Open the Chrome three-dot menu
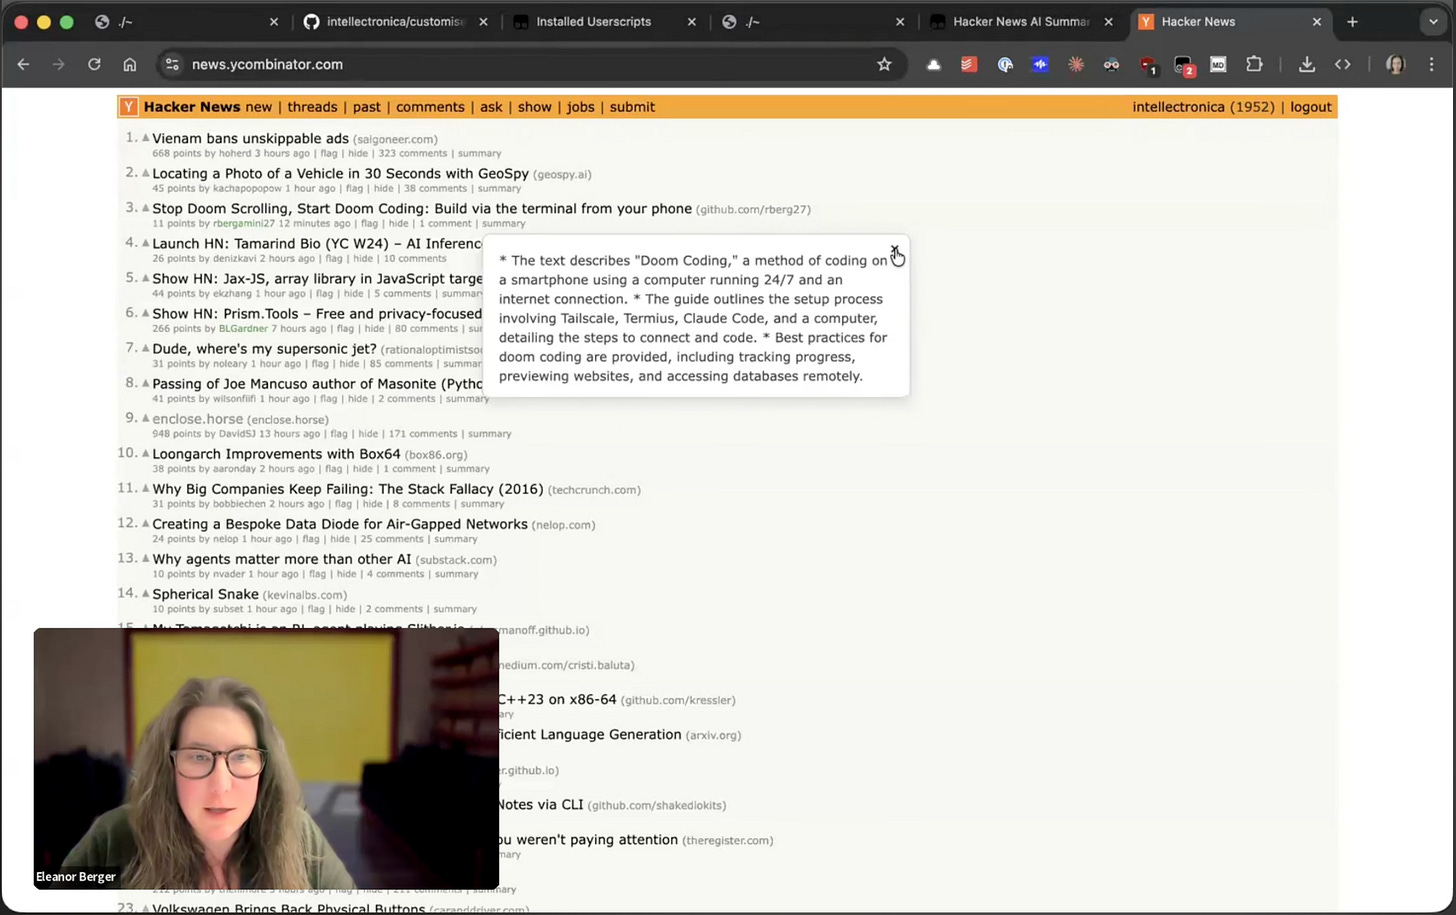The height and width of the screenshot is (915, 1456). (1432, 64)
